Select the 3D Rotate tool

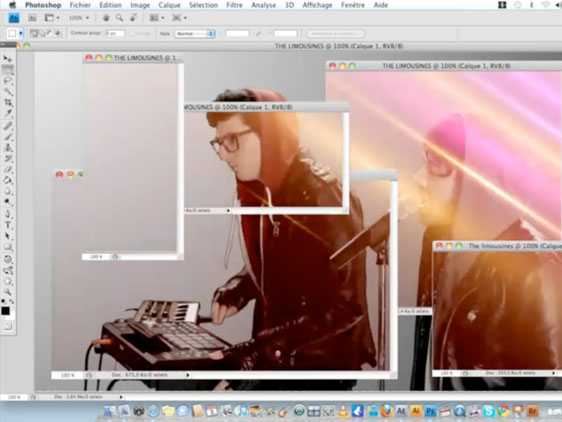point(7,259)
